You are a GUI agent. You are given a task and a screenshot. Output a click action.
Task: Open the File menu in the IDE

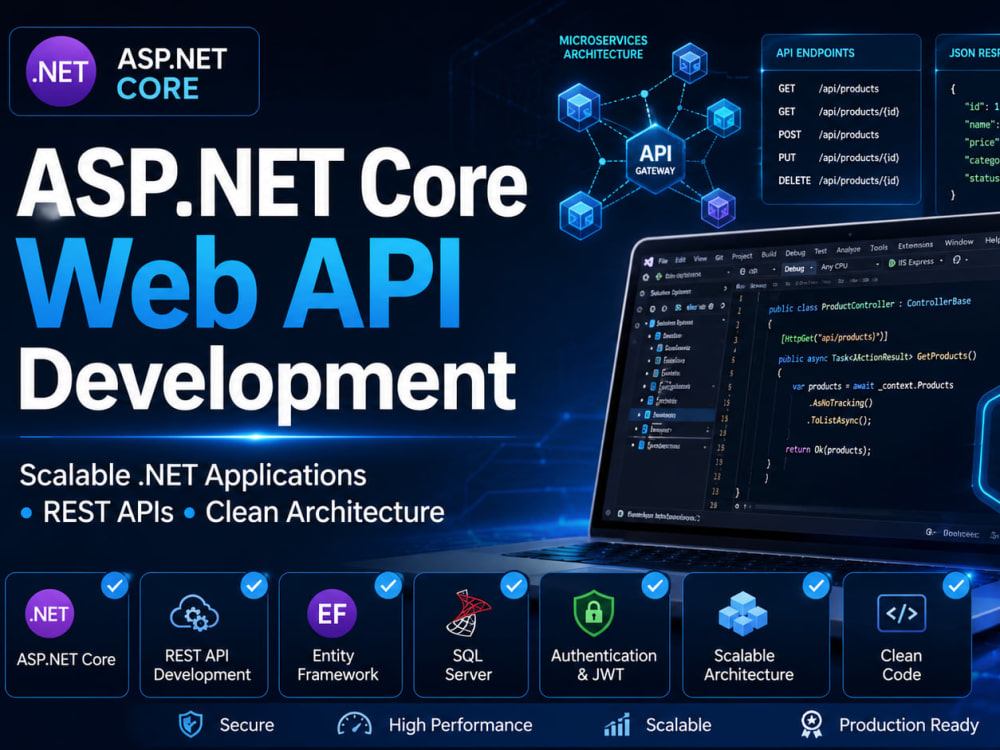(x=663, y=261)
